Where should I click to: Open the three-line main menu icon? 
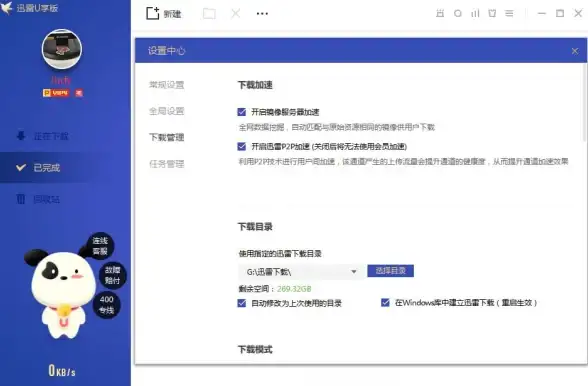pyautogui.click(x=509, y=14)
